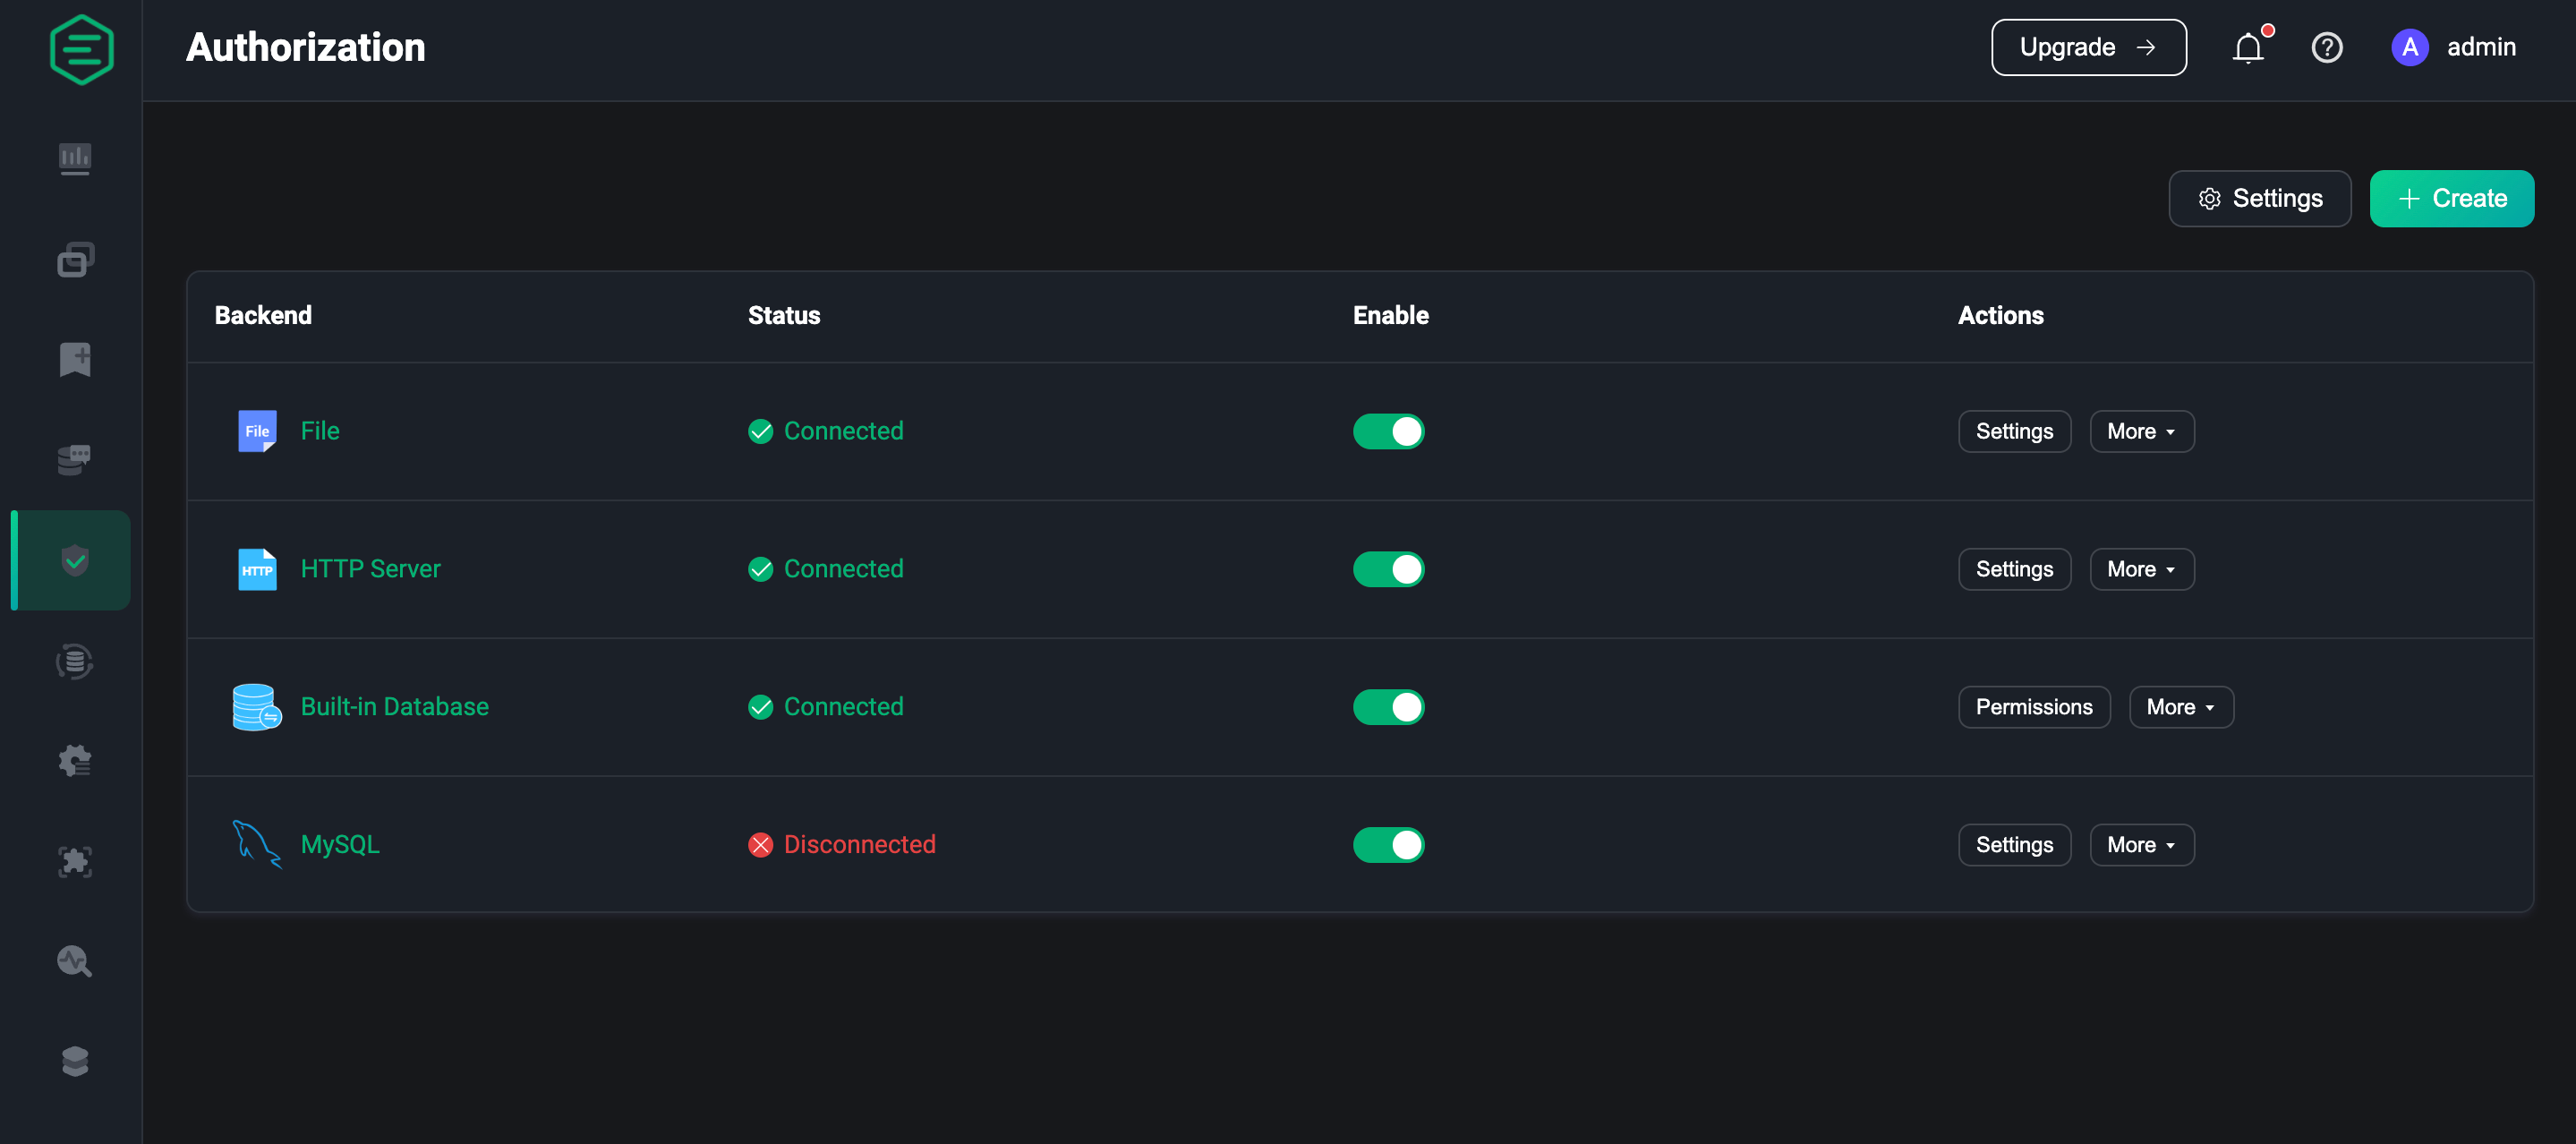Open the HTTP Server backend link

click(370, 569)
